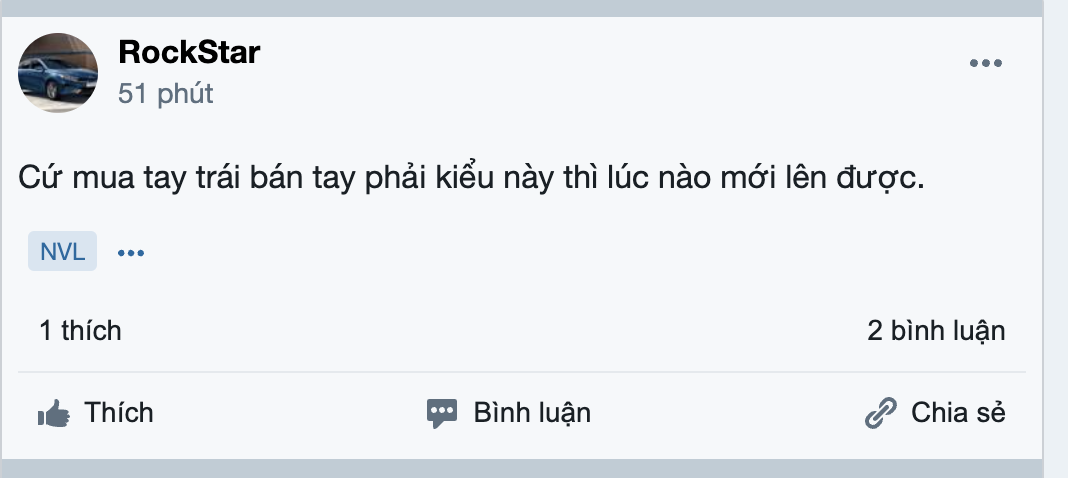Open post options three-dot menu

click(x=985, y=64)
